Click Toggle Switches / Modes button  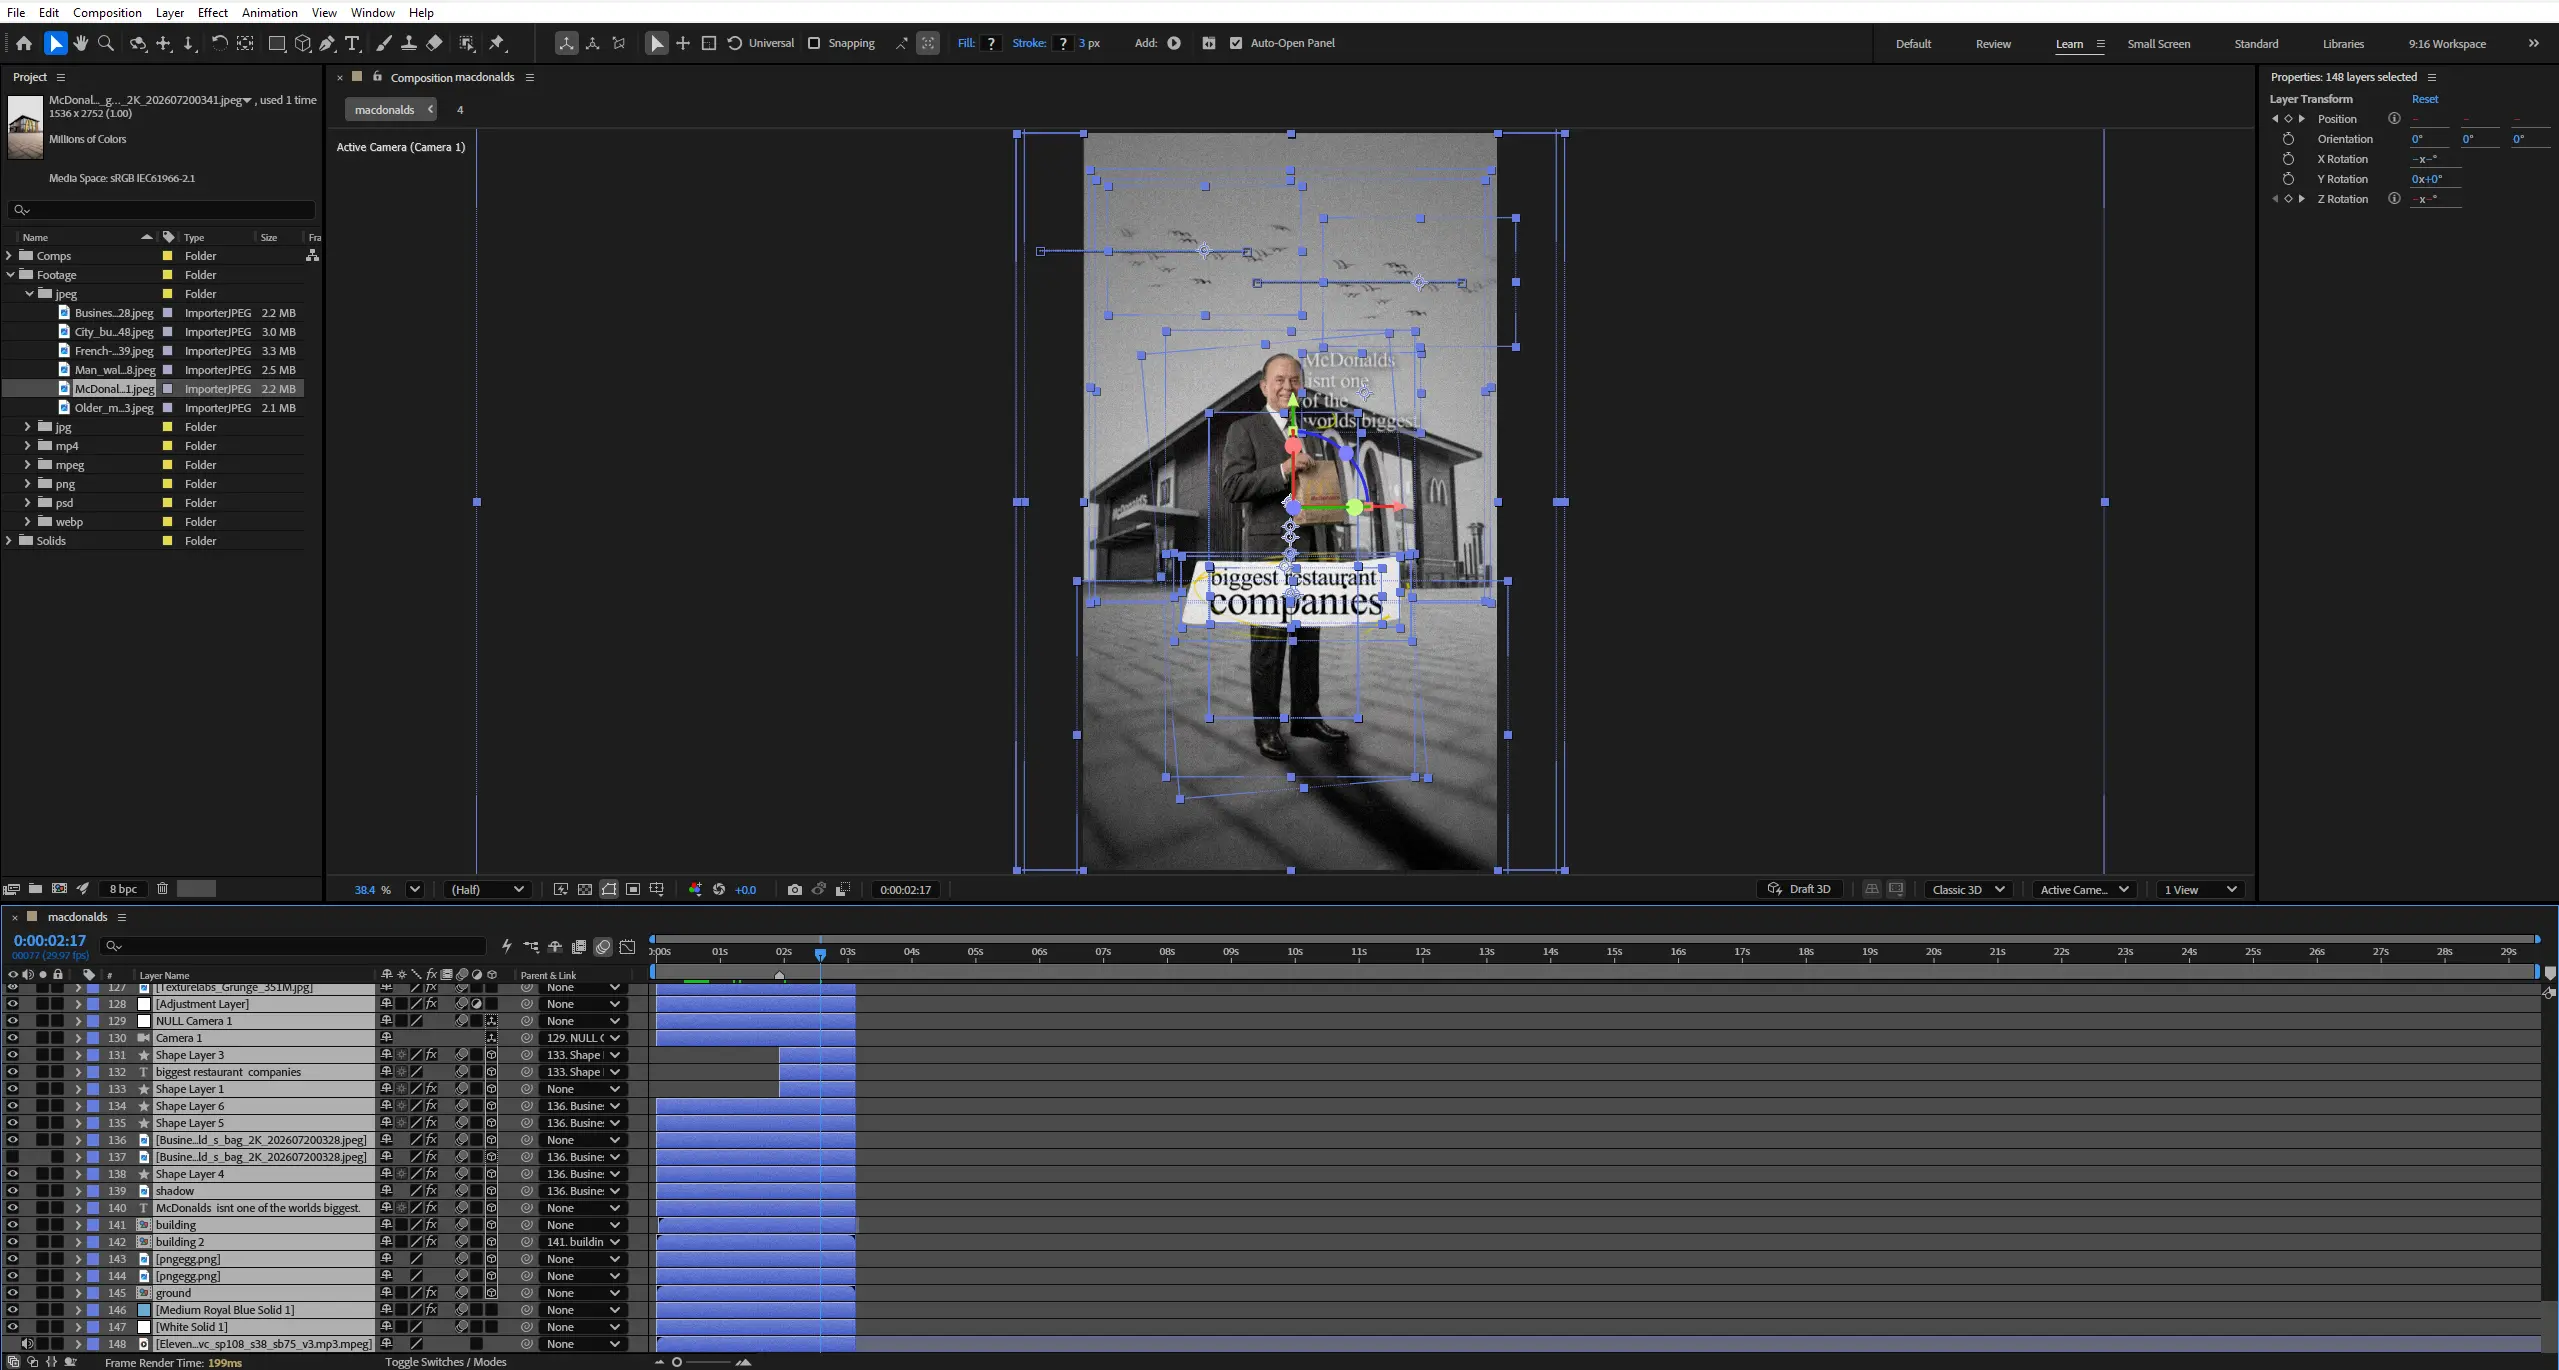[446, 1362]
